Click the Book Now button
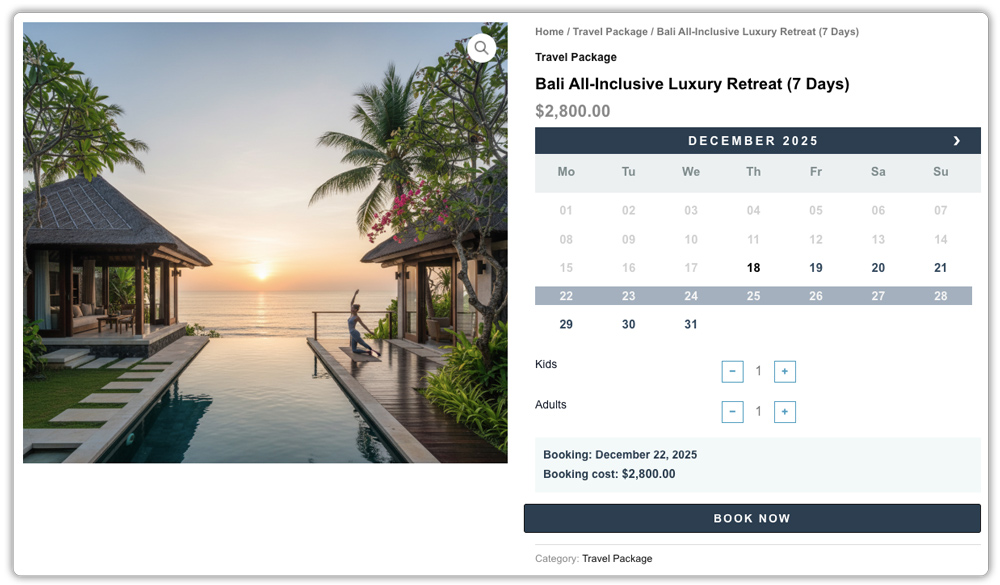Image resolution: width=1000 pixels, height=585 pixels. pos(753,518)
